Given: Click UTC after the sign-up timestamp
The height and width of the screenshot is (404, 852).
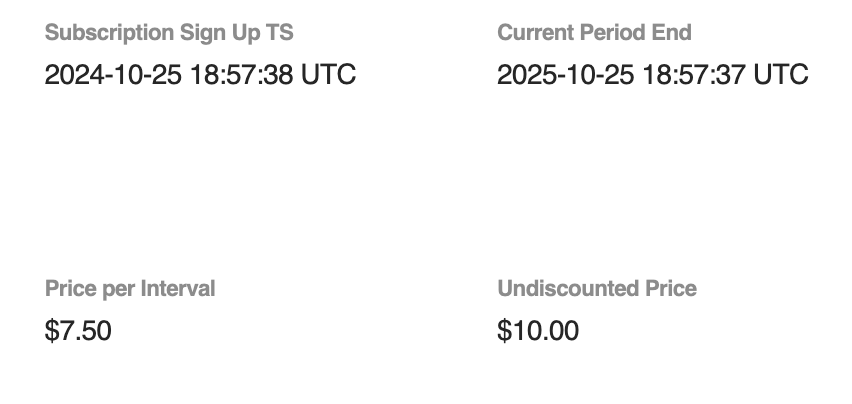Looking at the screenshot, I should coord(328,75).
